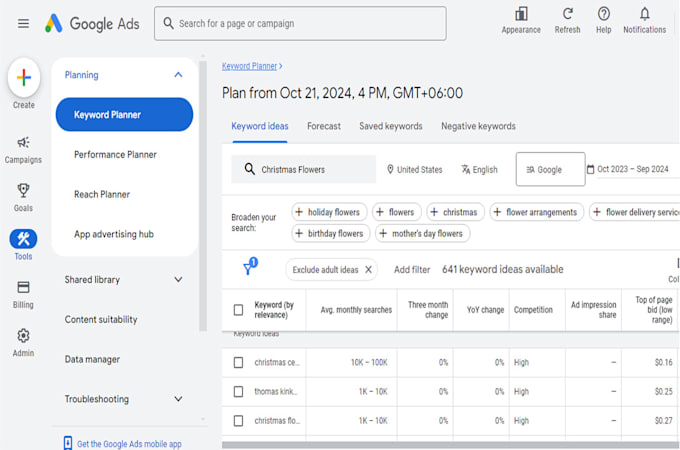Tick checkbox for thomas kink.. row

238,391
